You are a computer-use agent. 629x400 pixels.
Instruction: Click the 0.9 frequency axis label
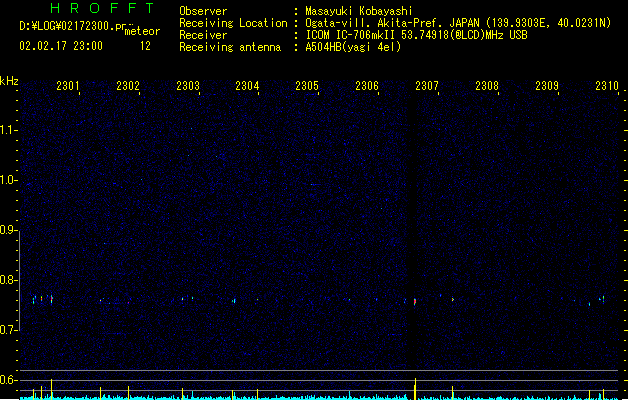pyautogui.click(x=8, y=230)
